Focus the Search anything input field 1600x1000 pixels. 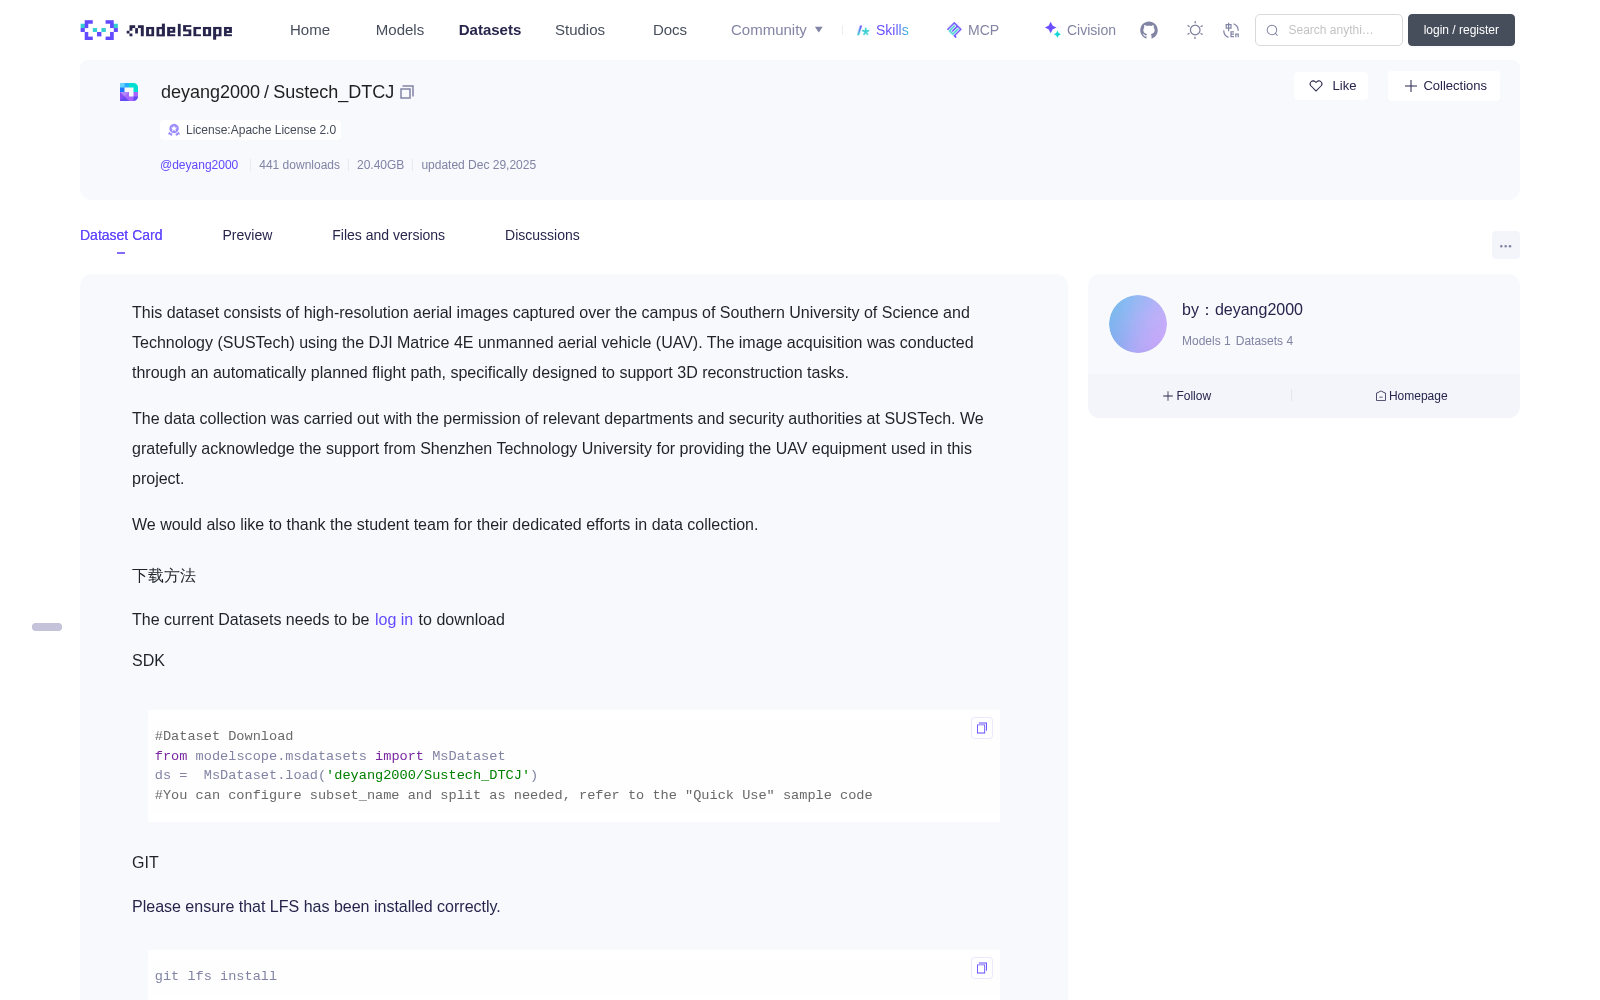1329,30
